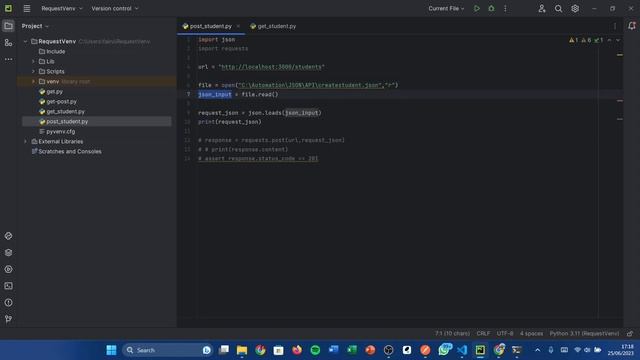Change 4 spaces indent setting
This screenshot has height=360, width=640.
tap(531, 333)
